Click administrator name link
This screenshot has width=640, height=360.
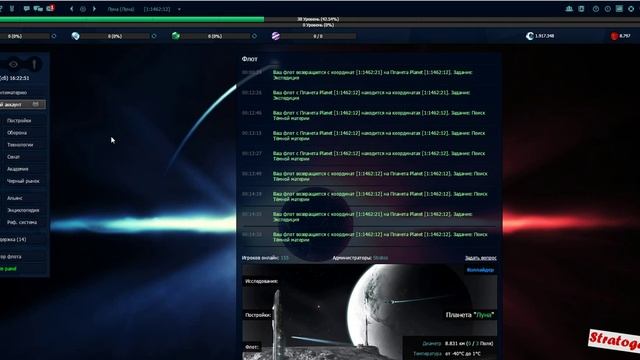(x=380, y=258)
